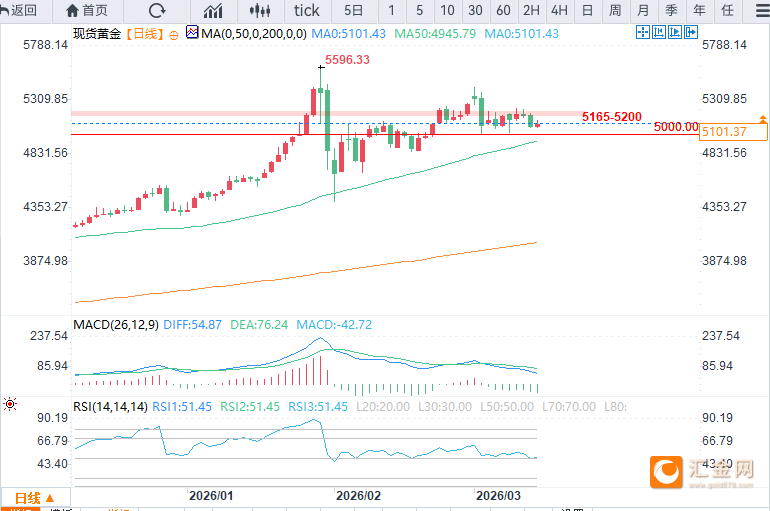Click the 2026/01 date axis label
The image size is (770, 511).
211,496
